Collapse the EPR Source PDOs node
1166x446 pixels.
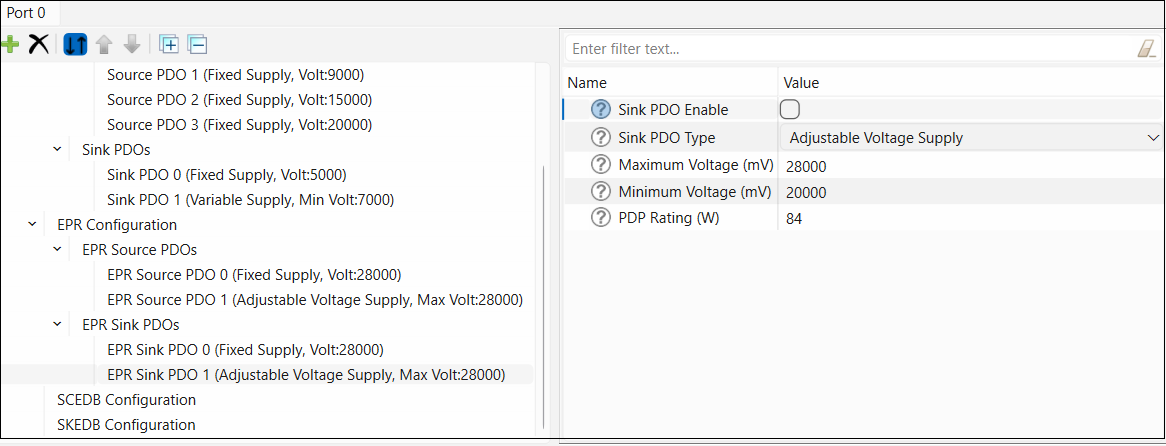[x=58, y=250]
